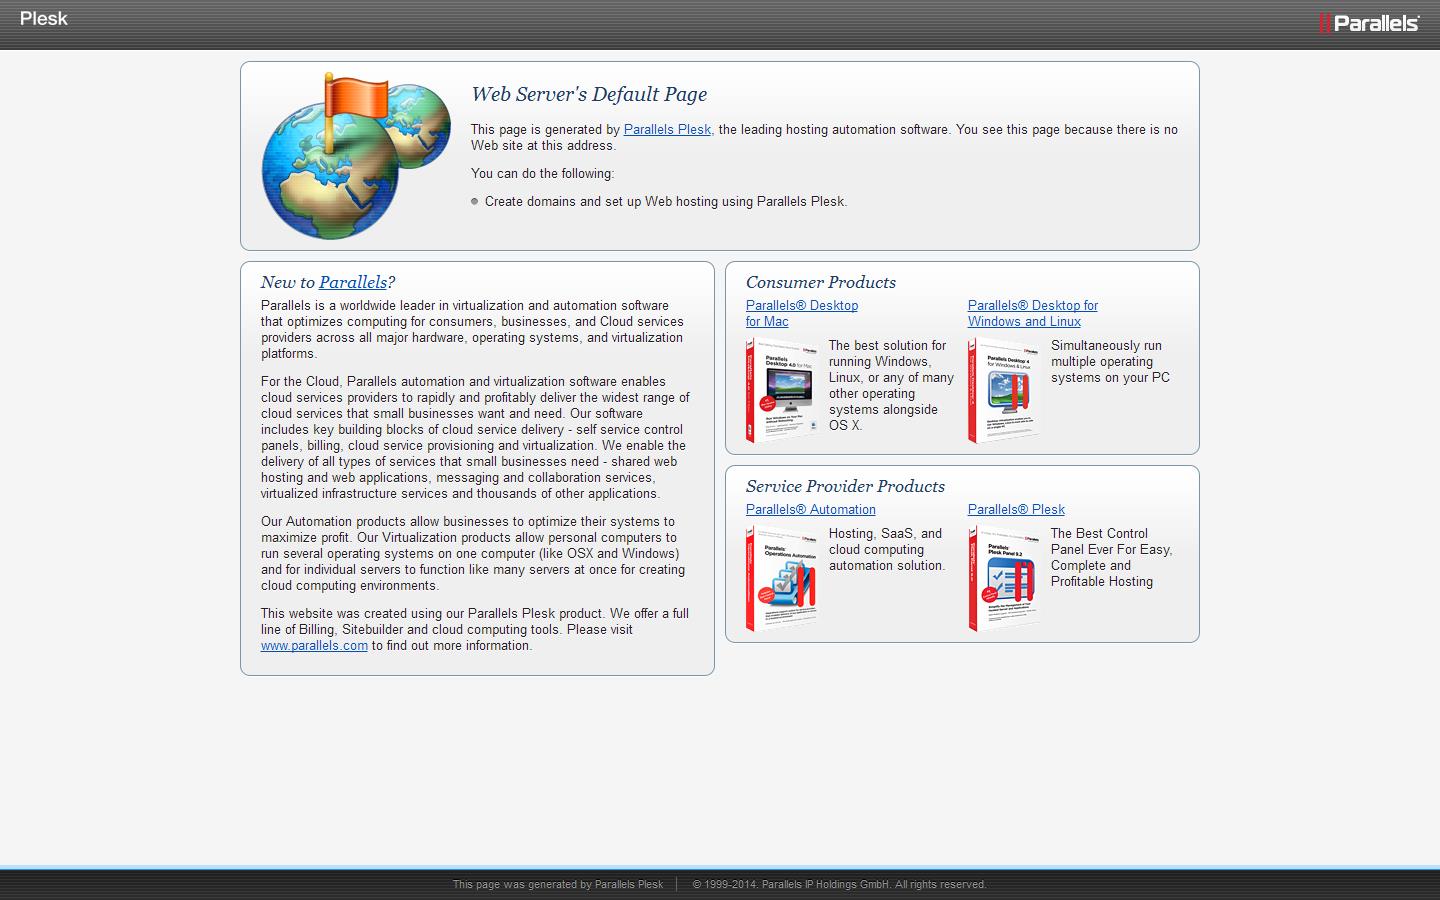Click the Parallels Desktop for Windows box image
1440x900 pixels.
(1003, 390)
